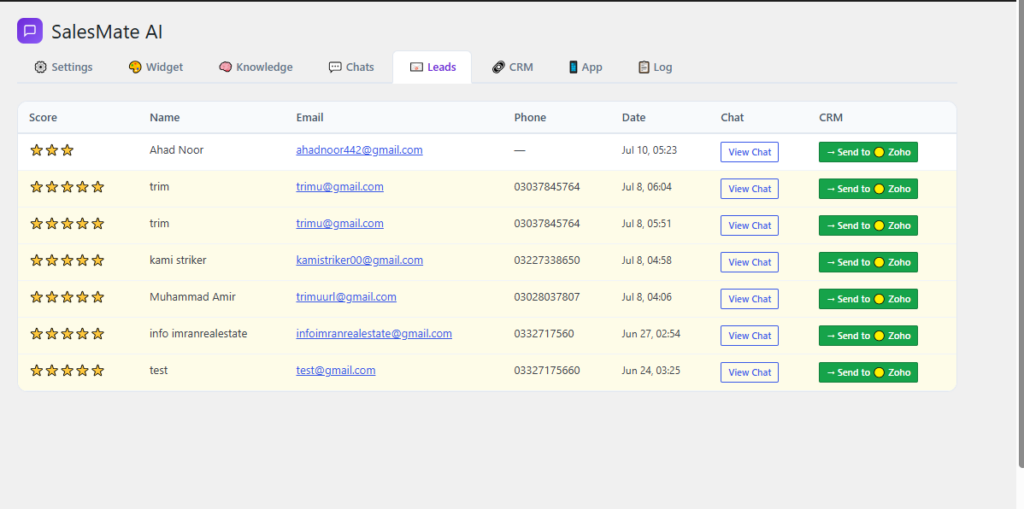Send trim lead from Jul 8, 05:51 to Zoho
This screenshot has height=509, width=1024.
pyautogui.click(x=869, y=225)
